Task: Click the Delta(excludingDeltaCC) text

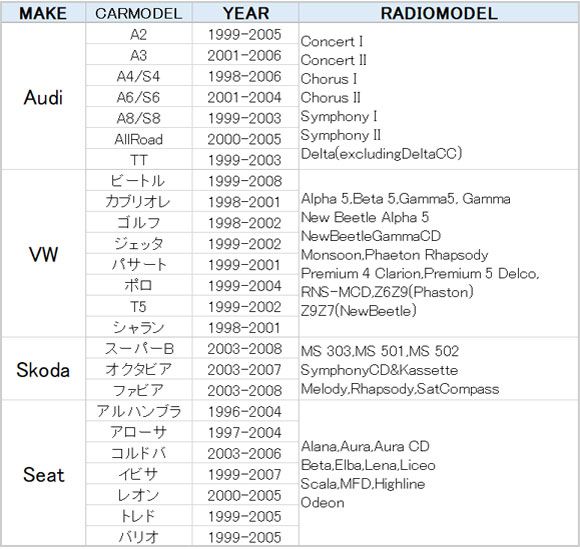Action: point(381,154)
